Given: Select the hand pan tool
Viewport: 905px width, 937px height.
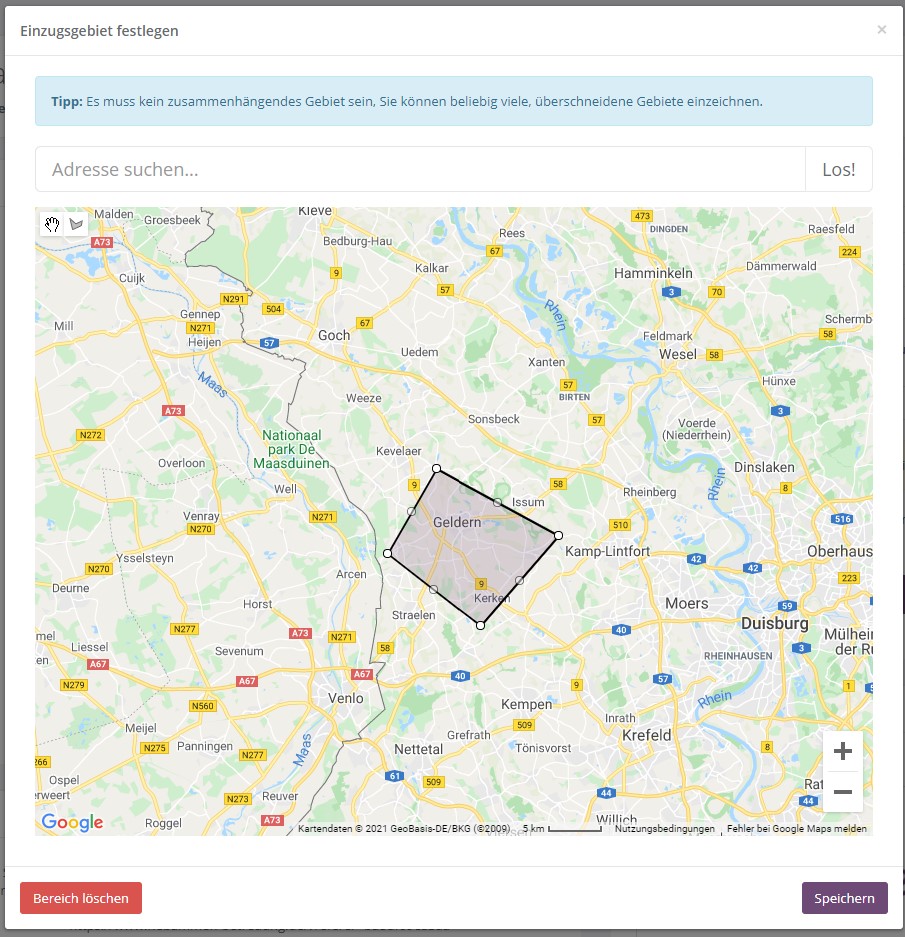Looking at the screenshot, I should pyautogui.click(x=52, y=225).
